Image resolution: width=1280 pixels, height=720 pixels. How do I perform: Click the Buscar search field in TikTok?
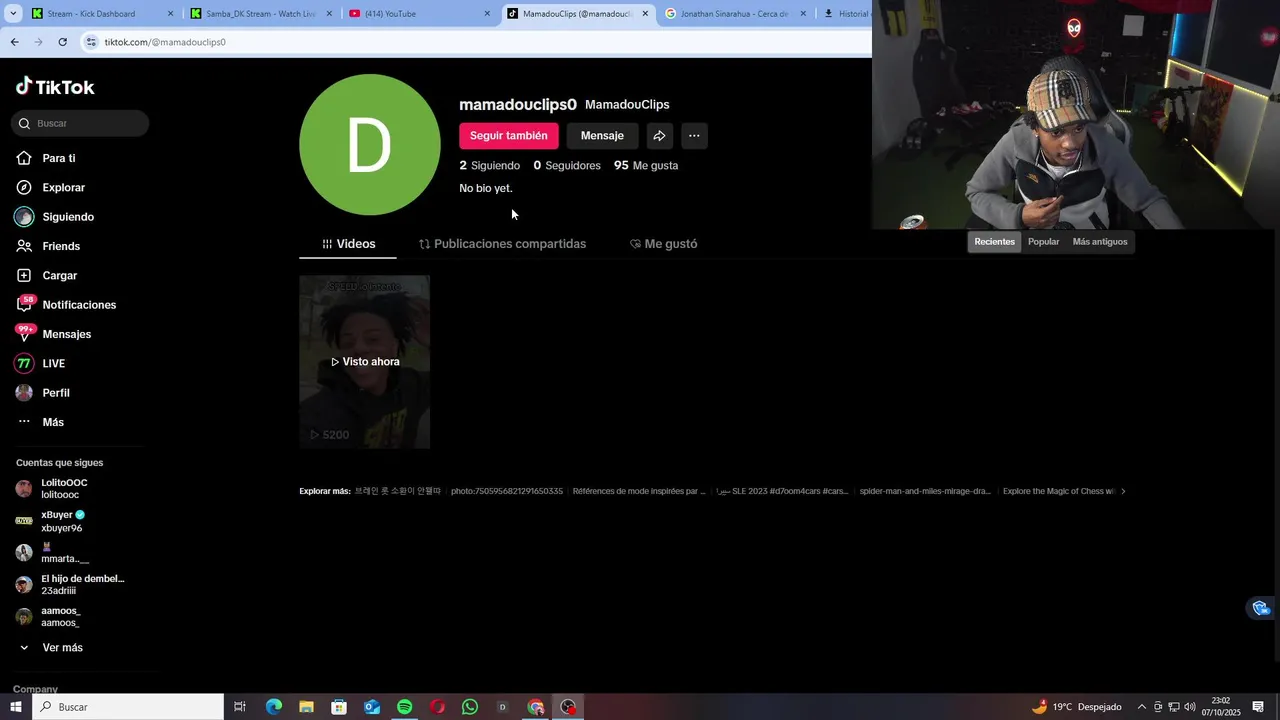[80, 123]
